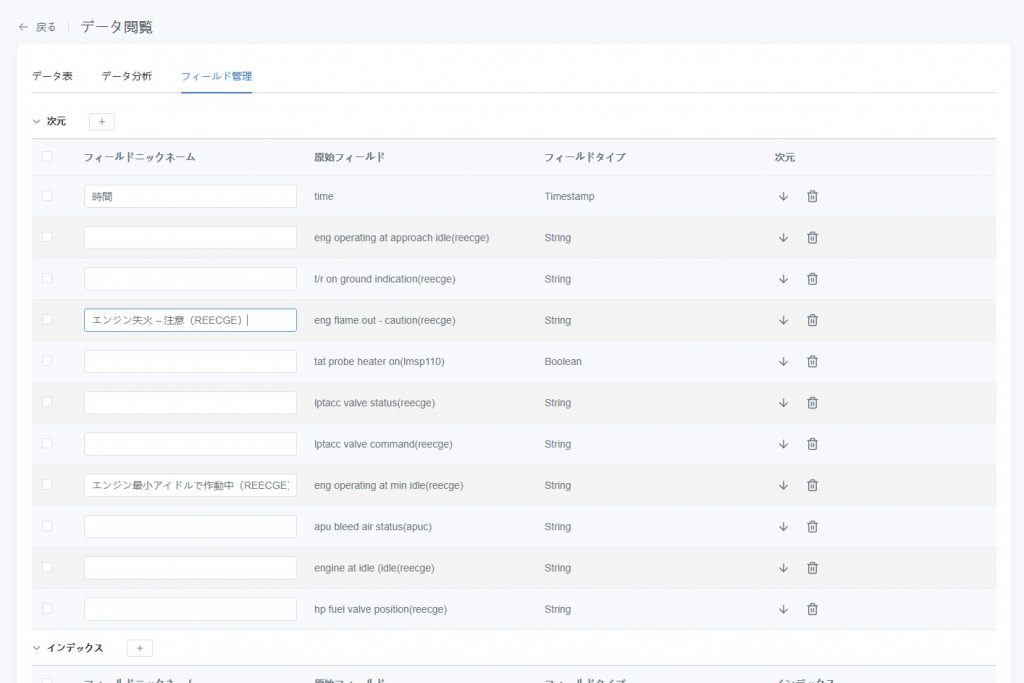The image size is (1024, 683).
Task: Remove engine at idle field with trash icon
Action: [x=812, y=568]
